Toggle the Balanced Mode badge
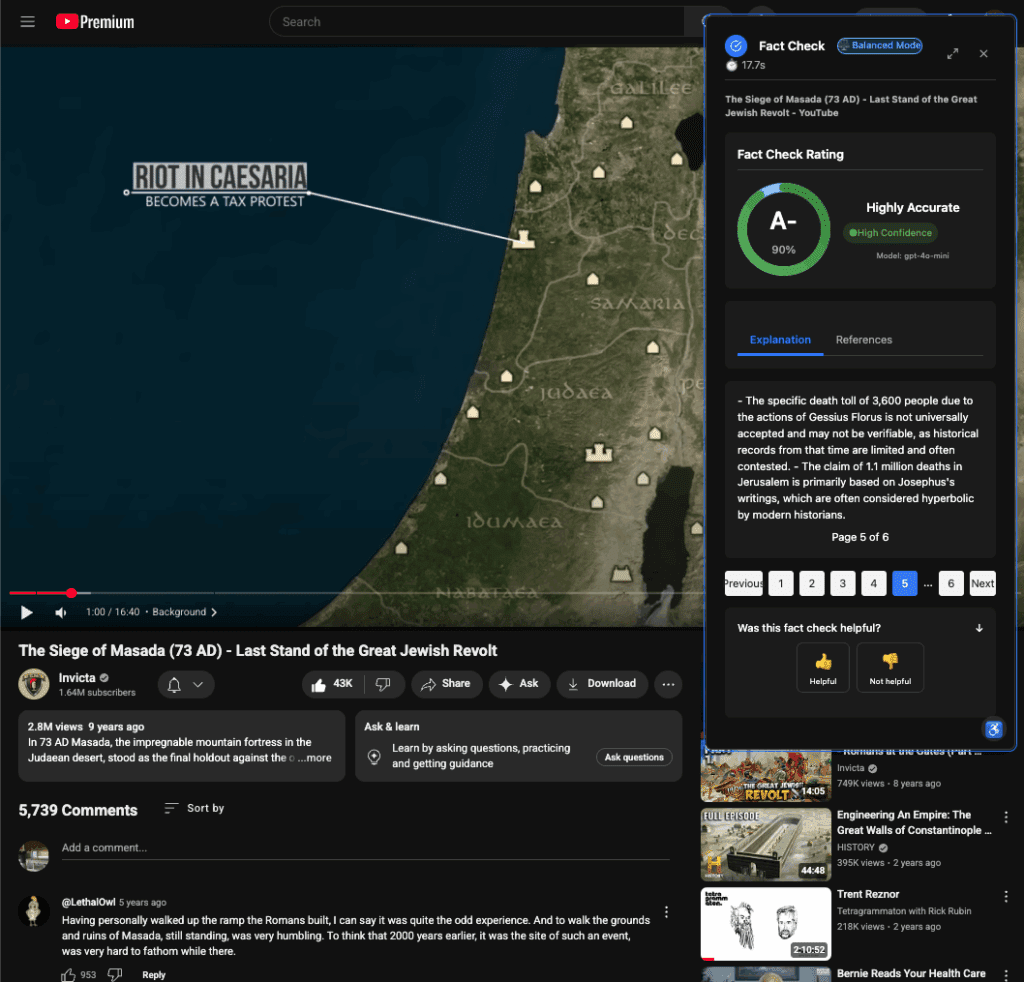Viewport: 1024px width, 982px height. (x=880, y=46)
